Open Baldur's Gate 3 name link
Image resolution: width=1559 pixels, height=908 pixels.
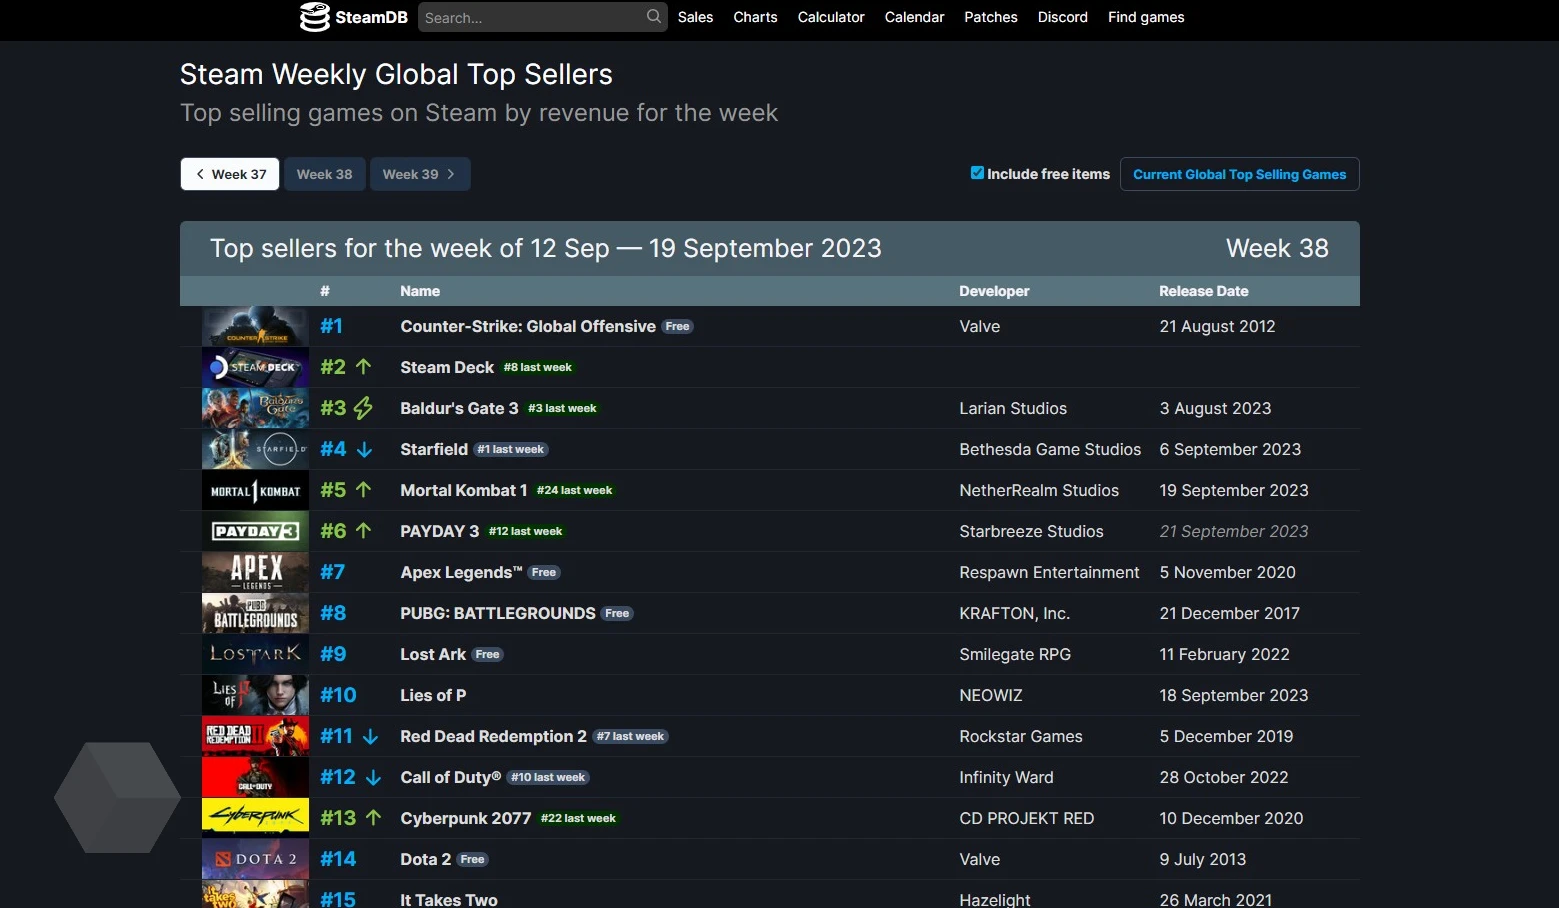(459, 408)
